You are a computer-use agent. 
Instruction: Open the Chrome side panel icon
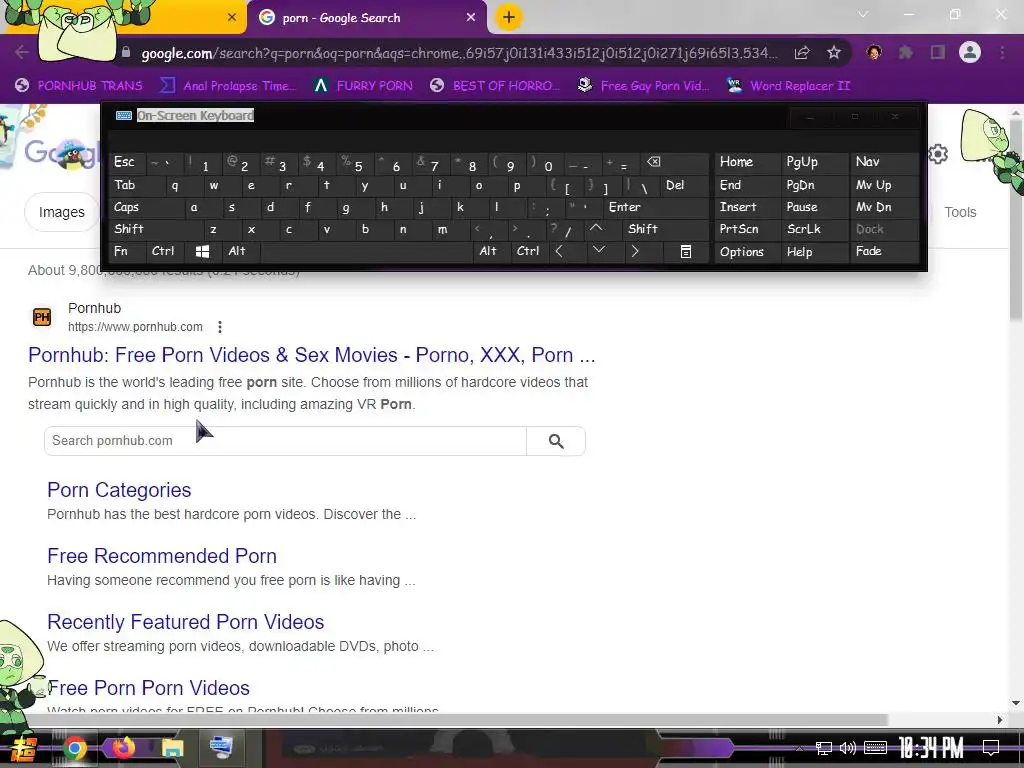point(938,53)
